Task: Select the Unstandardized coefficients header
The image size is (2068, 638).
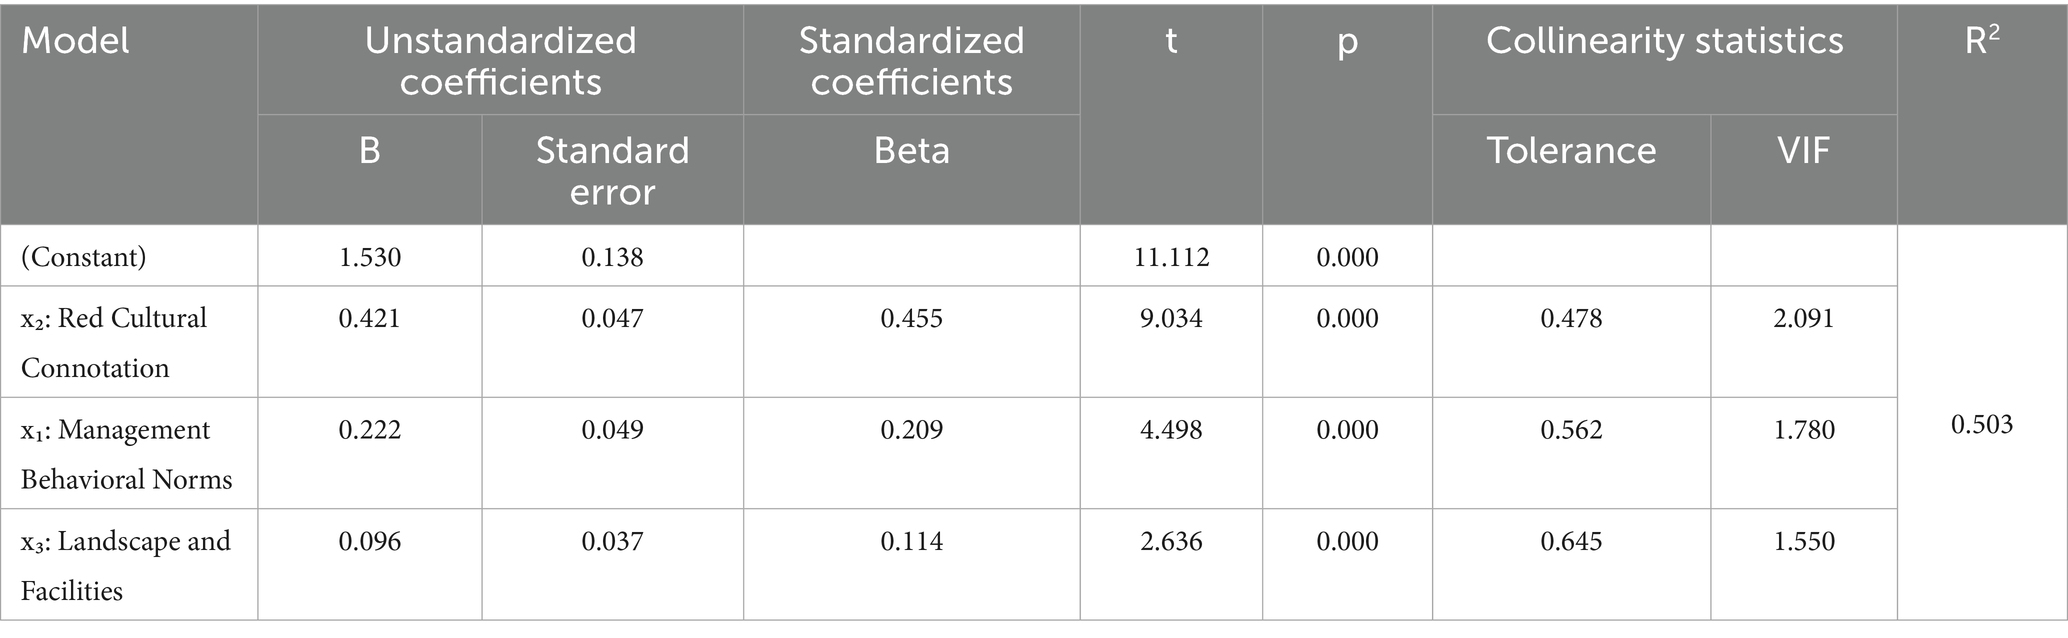Action: click(500, 60)
